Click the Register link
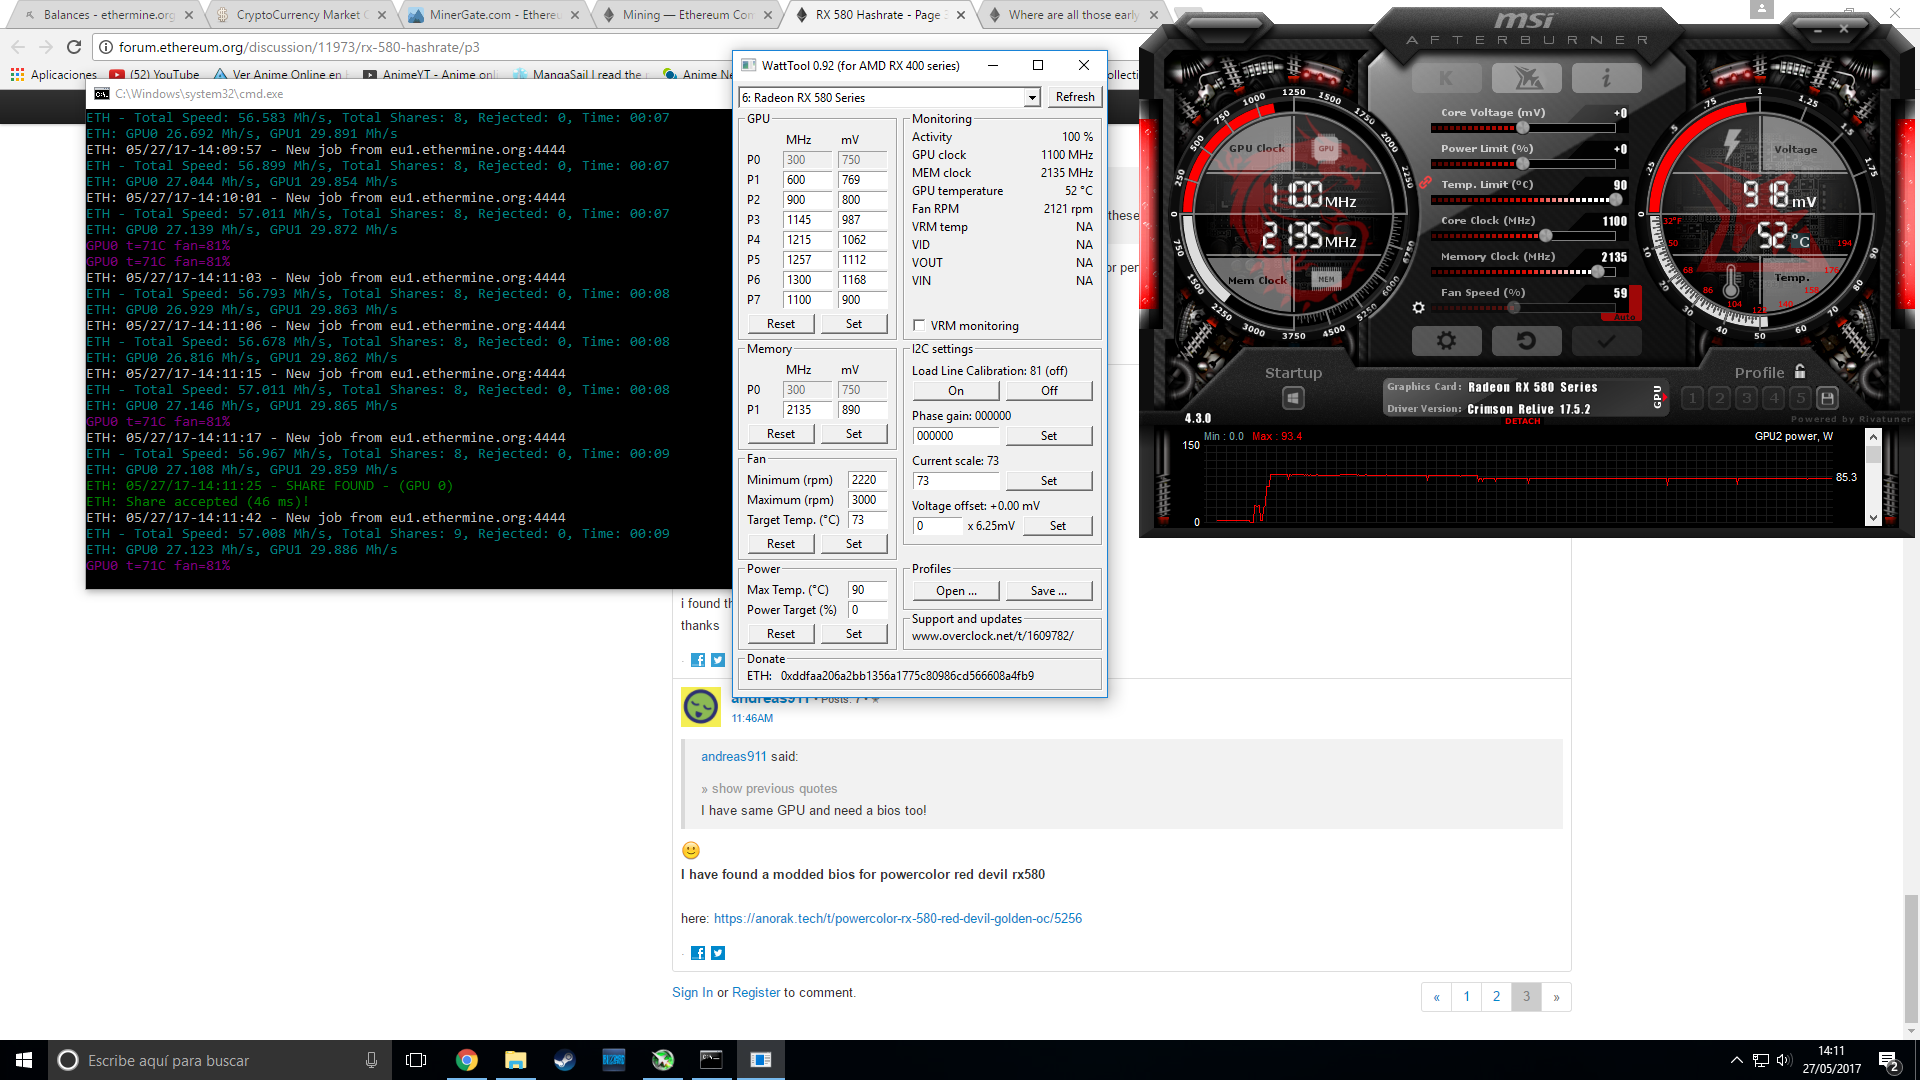This screenshot has width=1920, height=1080. [x=756, y=992]
